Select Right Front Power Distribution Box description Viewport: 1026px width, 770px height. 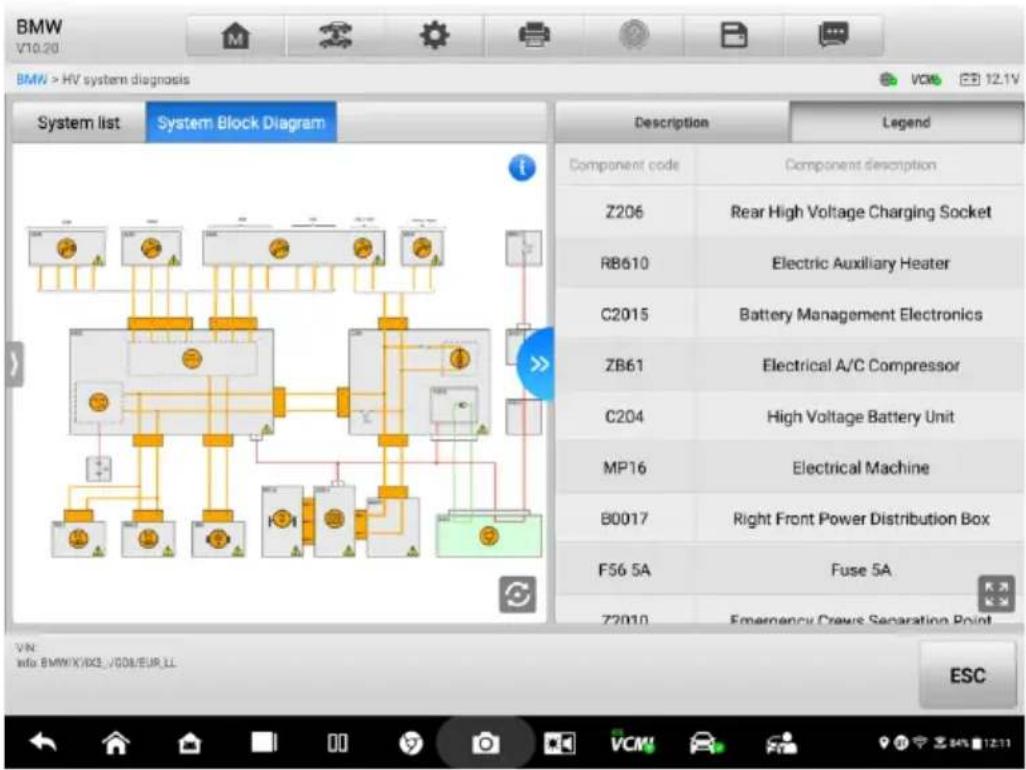pyautogui.click(x=860, y=519)
